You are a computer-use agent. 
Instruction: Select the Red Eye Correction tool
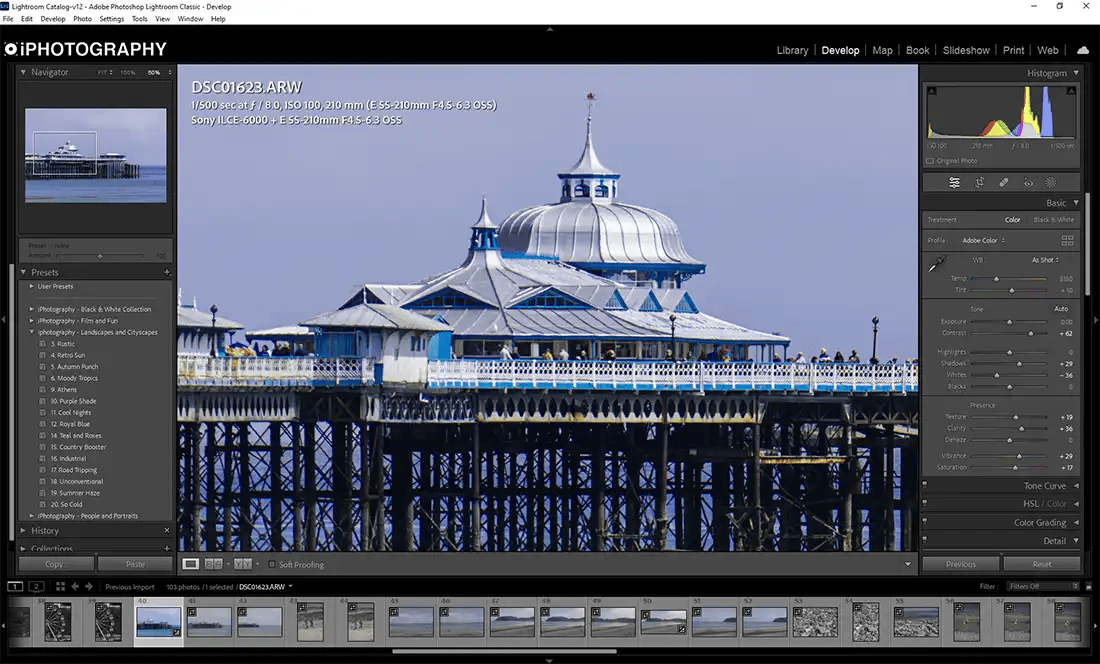1028,182
